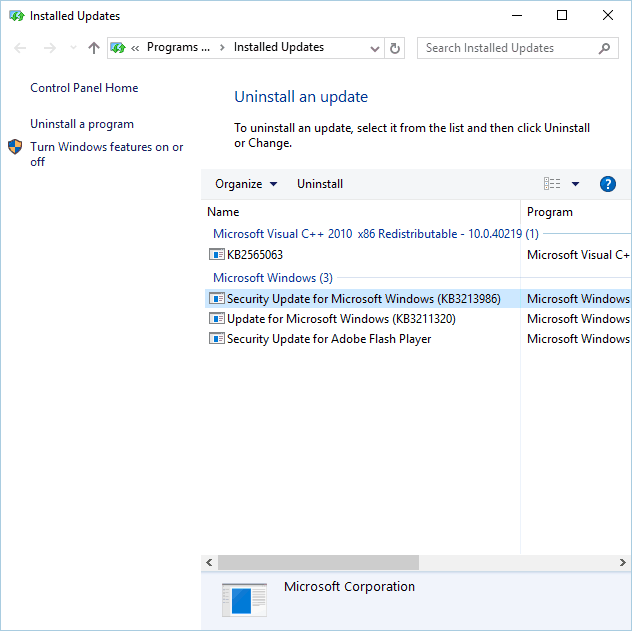Close the Installed Updates window
The image size is (632, 631).
pyautogui.click(x=608, y=16)
